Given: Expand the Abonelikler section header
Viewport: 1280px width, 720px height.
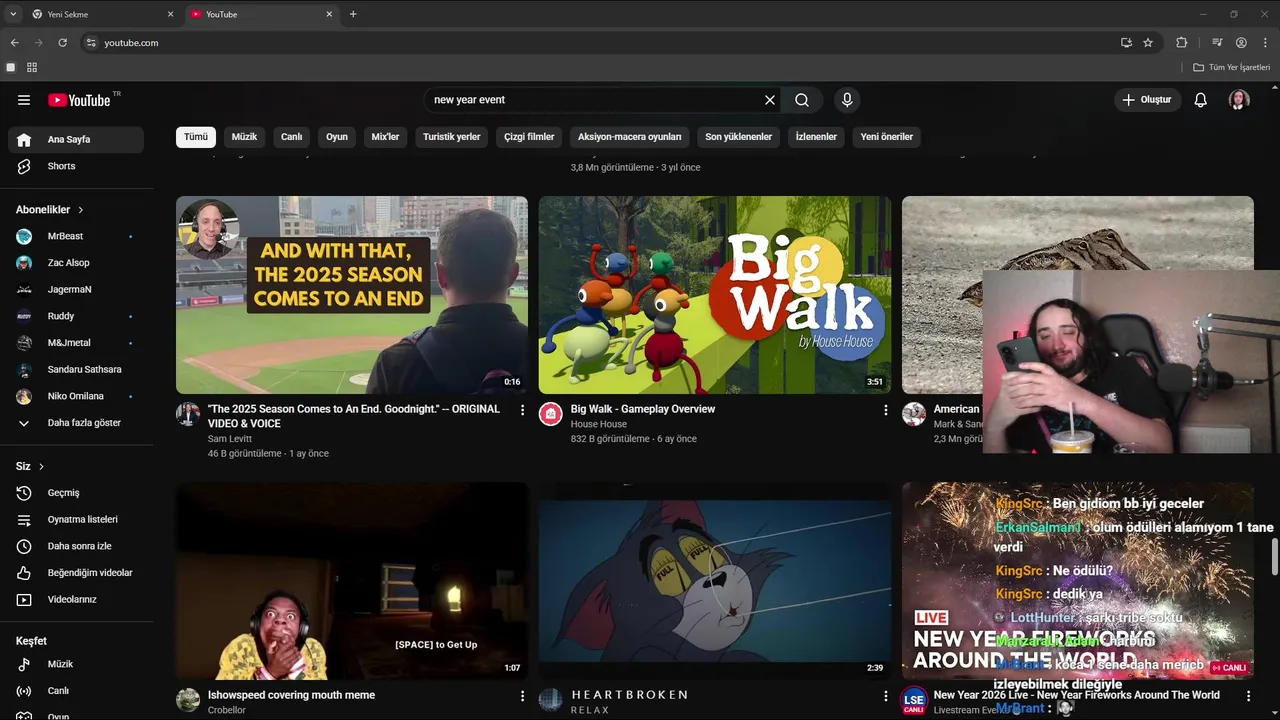Looking at the screenshot, I should coord(50,210).
